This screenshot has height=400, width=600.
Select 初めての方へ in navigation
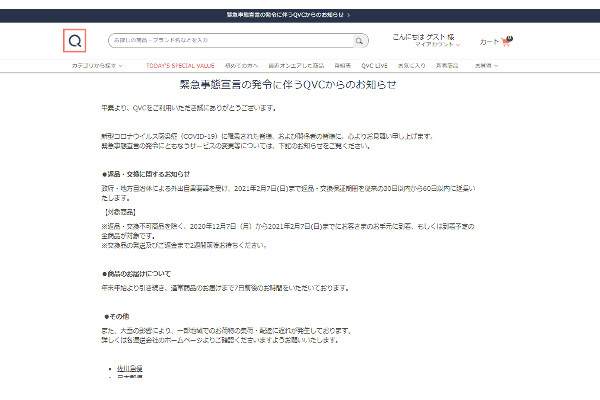point(239,65)
